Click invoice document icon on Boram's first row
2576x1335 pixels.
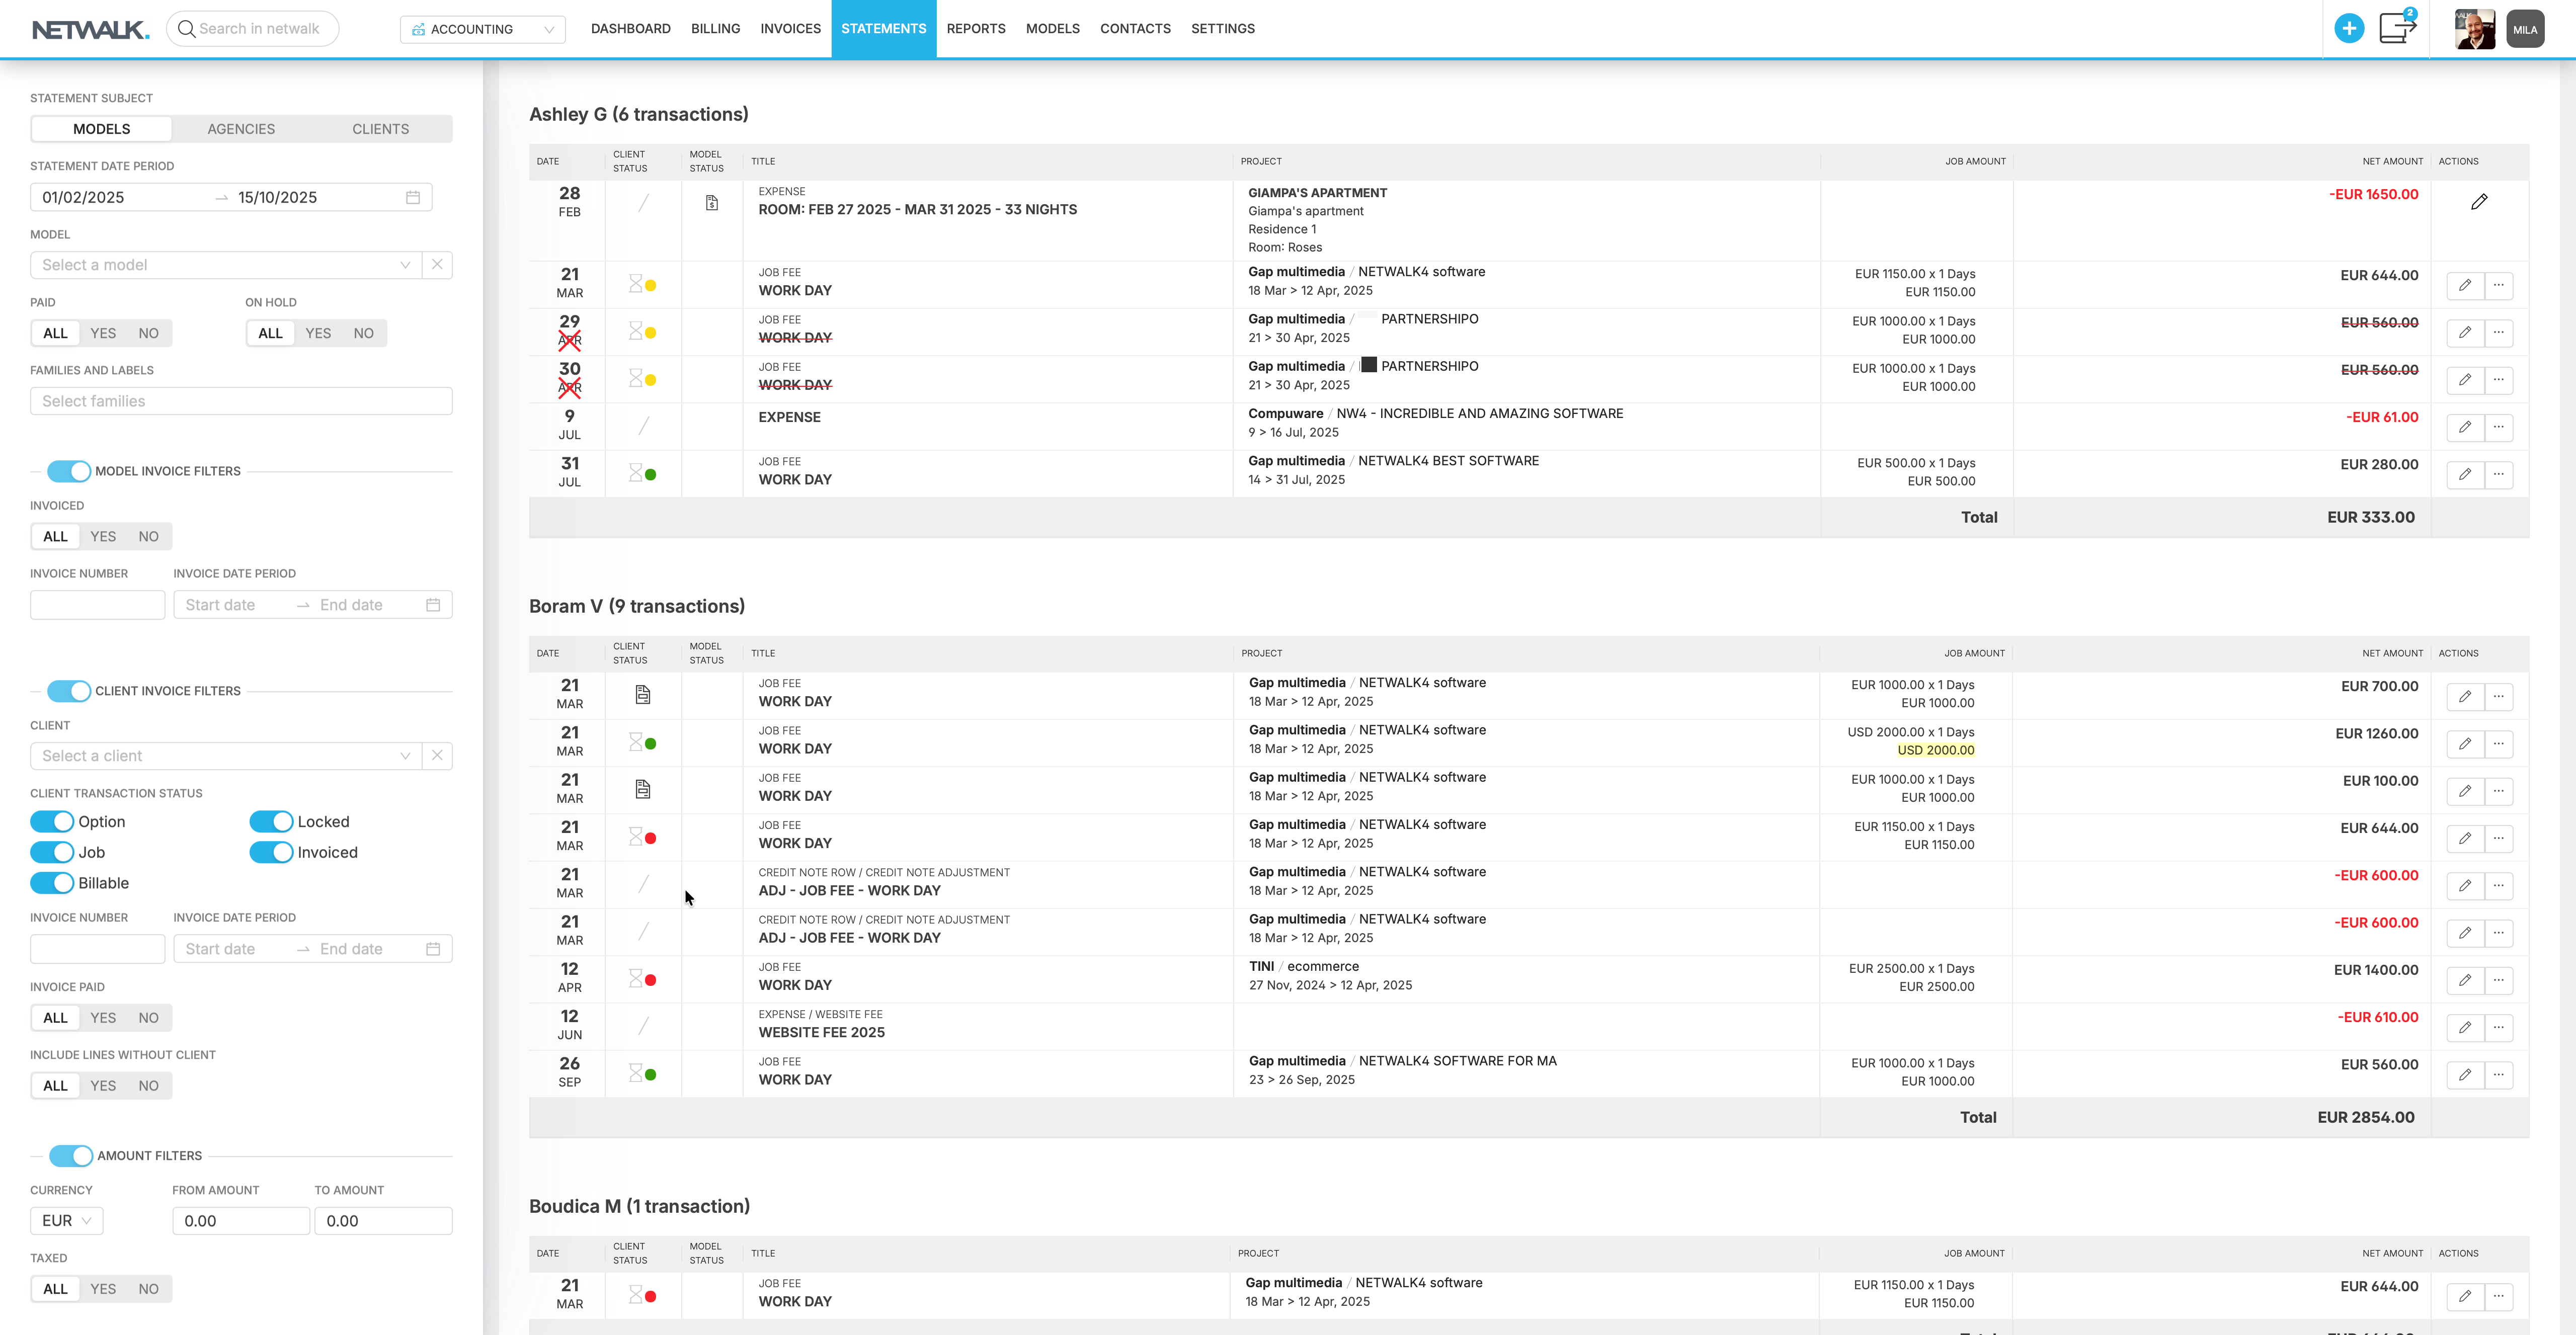pos(643,694)
